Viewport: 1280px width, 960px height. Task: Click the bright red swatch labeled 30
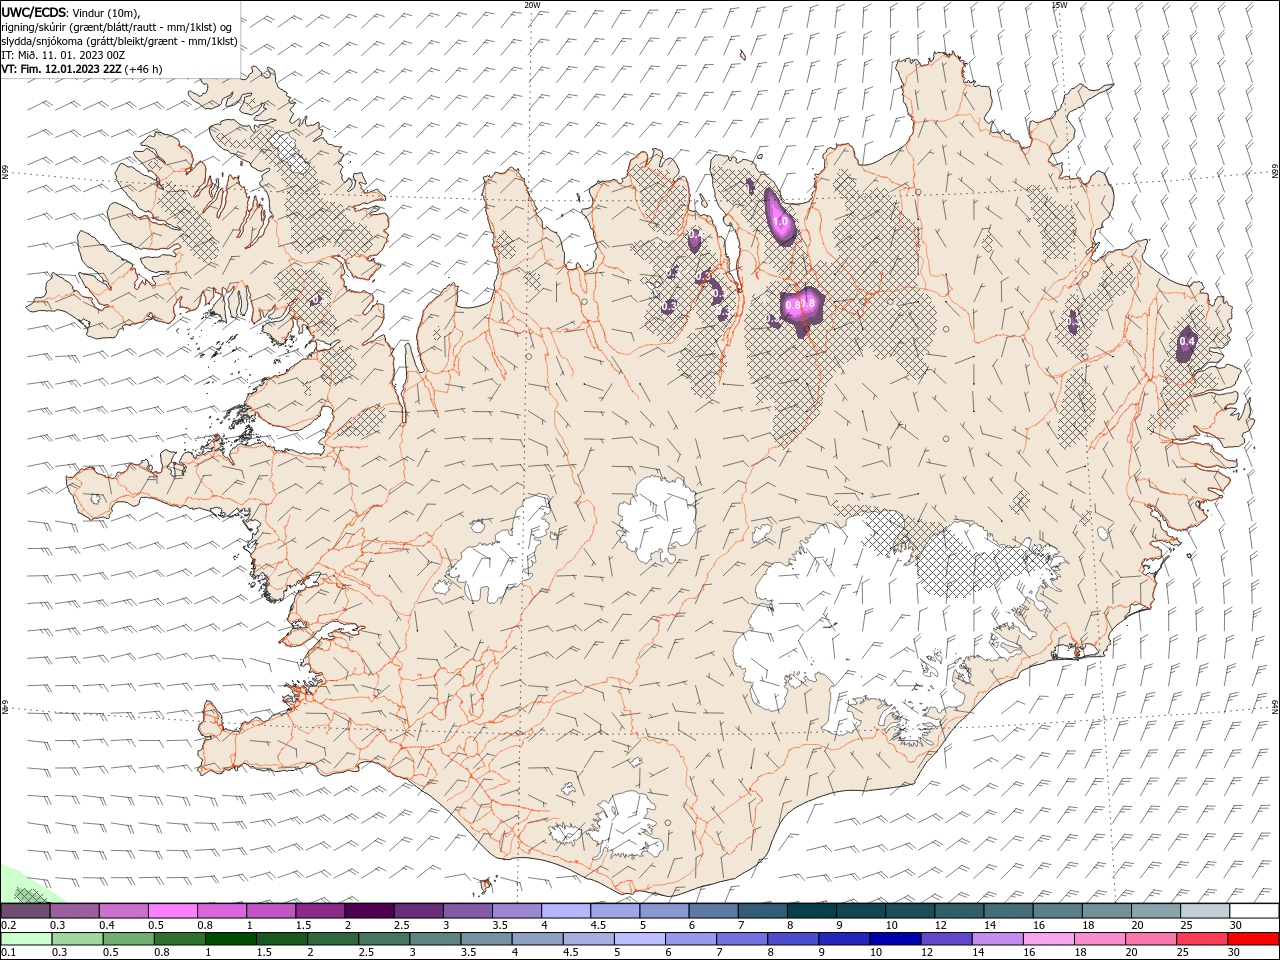coord(1253,939)
